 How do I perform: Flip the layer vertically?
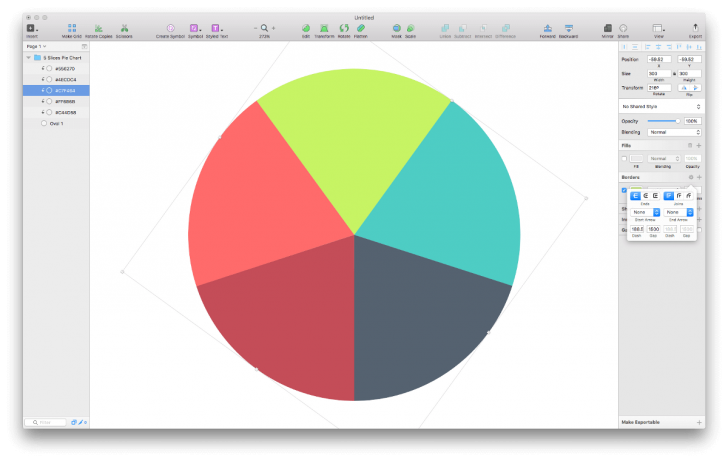tap(695, 88)
